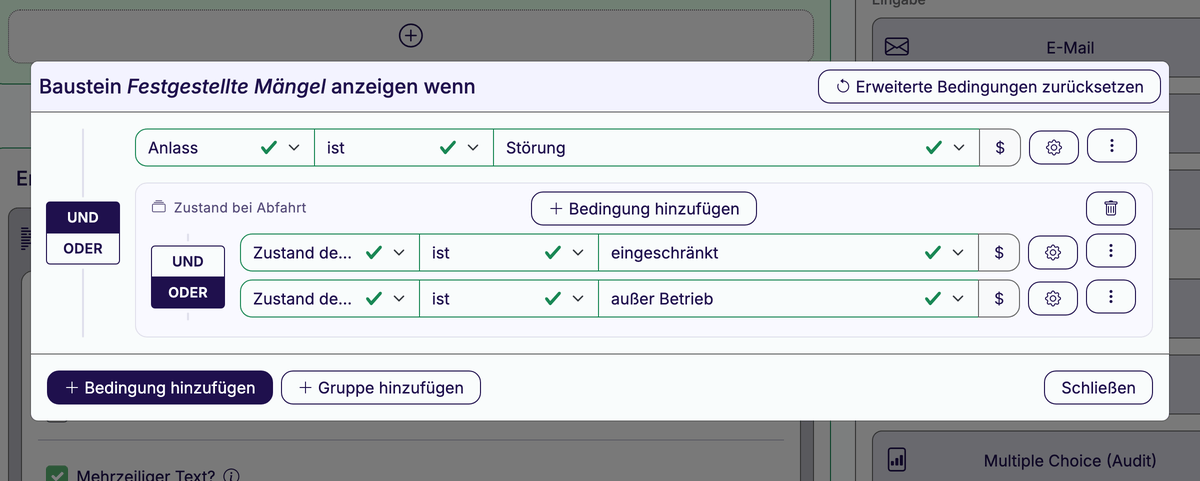Screen dimensions: 1200x481
Task: Select outer UND logic toggle
Action: tap(83, 217)
